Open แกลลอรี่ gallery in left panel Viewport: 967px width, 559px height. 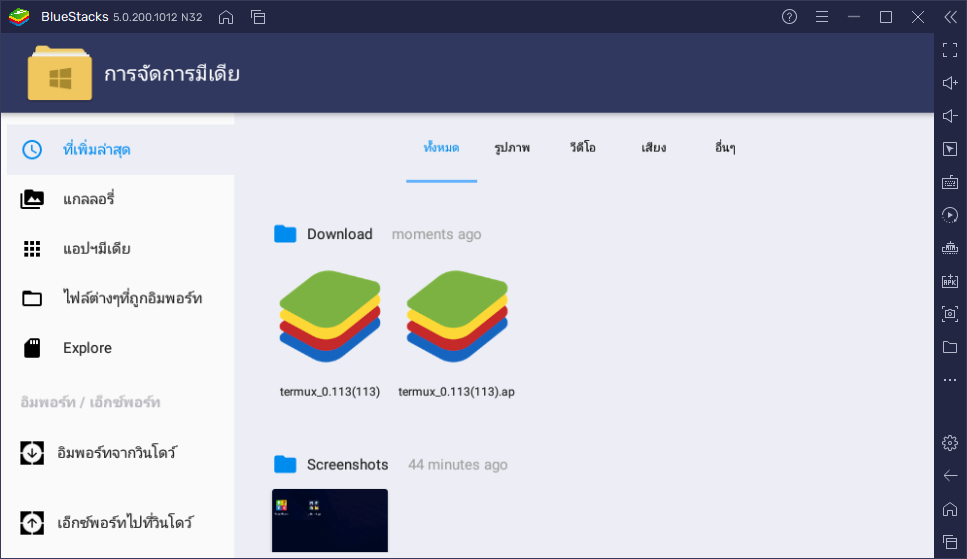[x=120, y=199]
